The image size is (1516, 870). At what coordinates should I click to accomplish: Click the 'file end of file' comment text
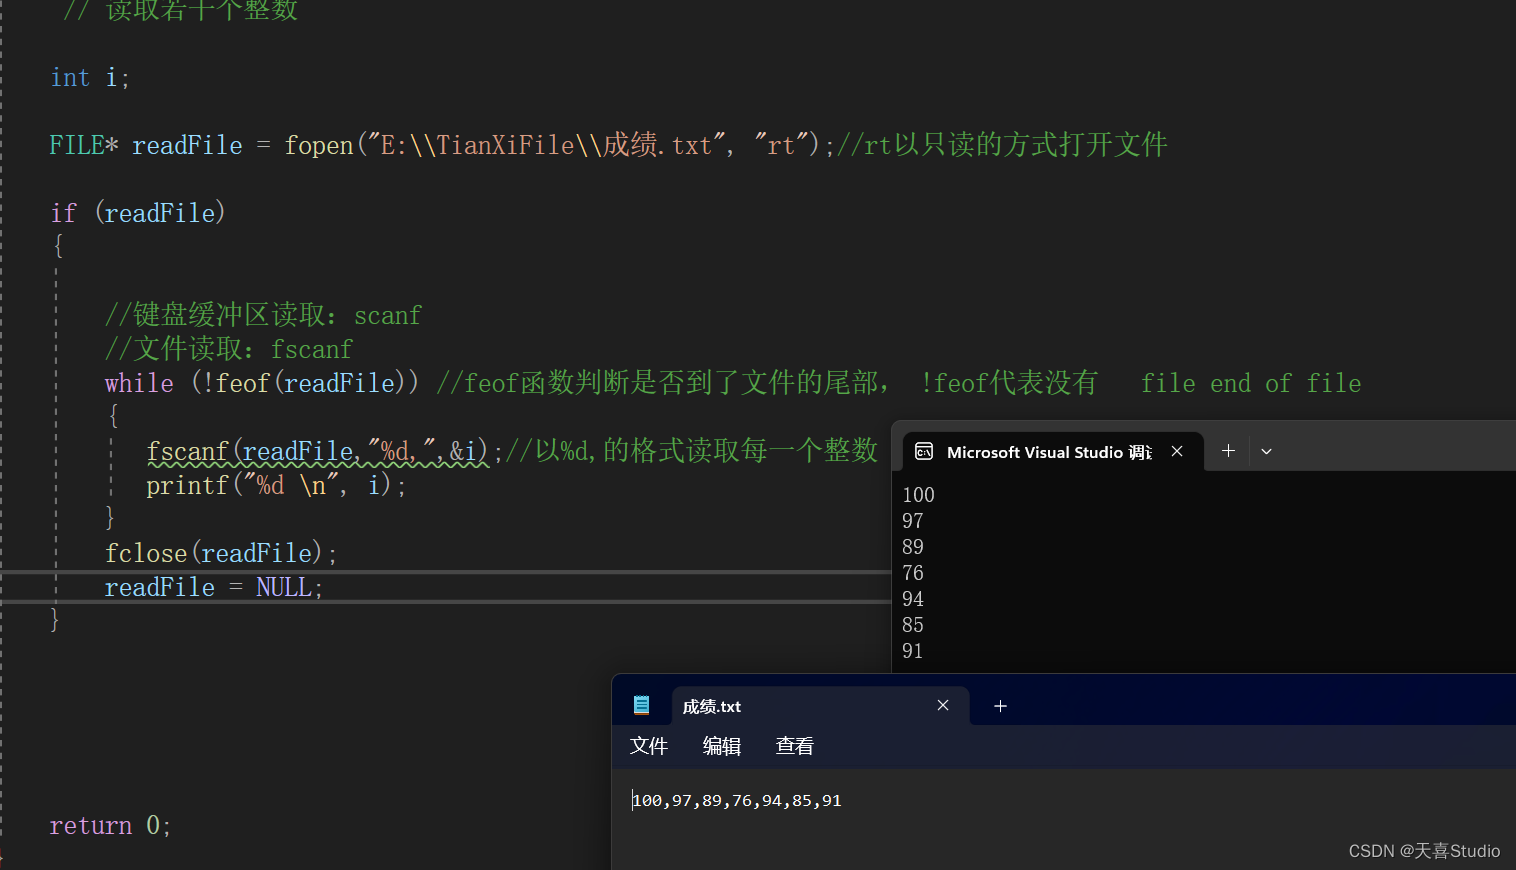(x=1251, y=383)
